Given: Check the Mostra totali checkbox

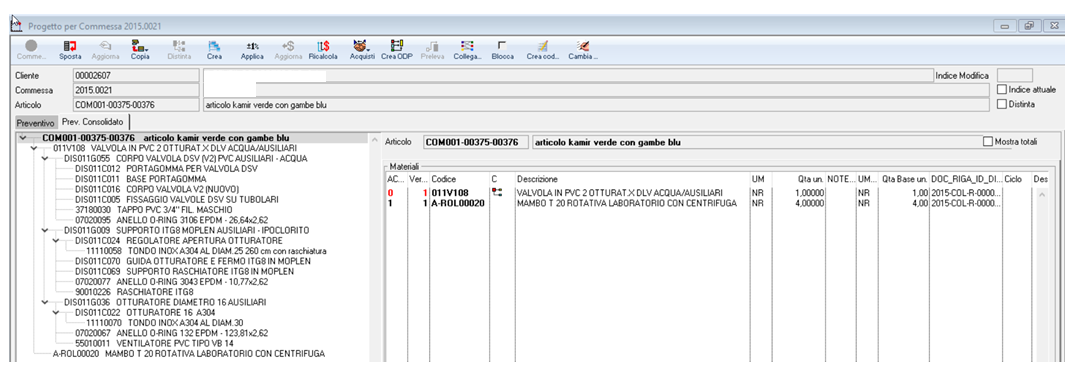Looking at the screenshot, I should pos(987,142).
